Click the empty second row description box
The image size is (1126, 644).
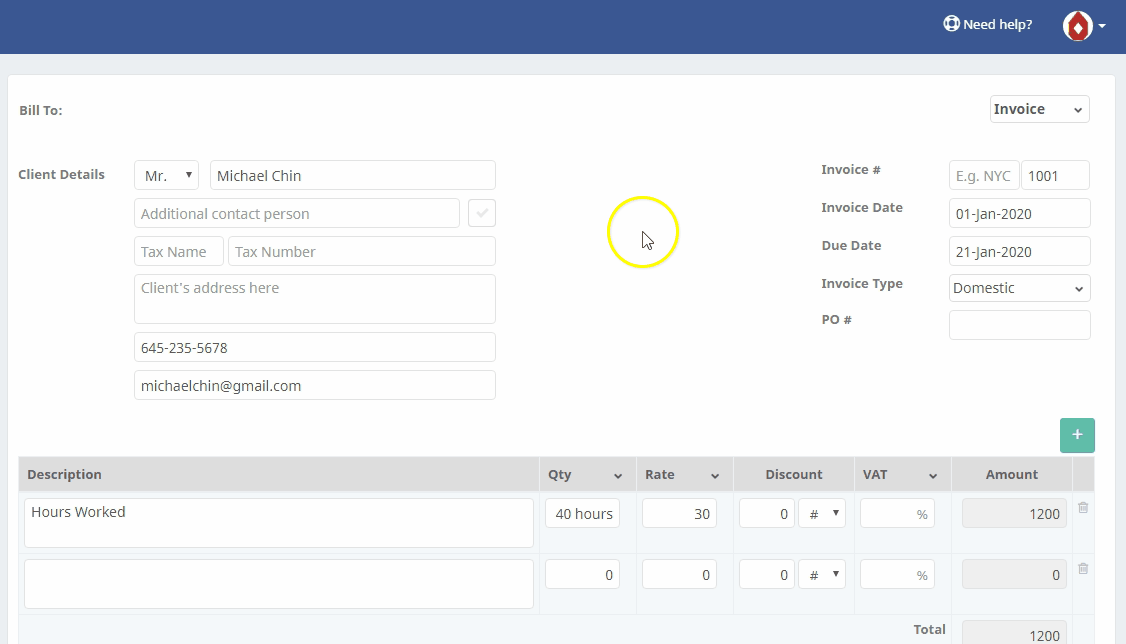coord(279,584)
